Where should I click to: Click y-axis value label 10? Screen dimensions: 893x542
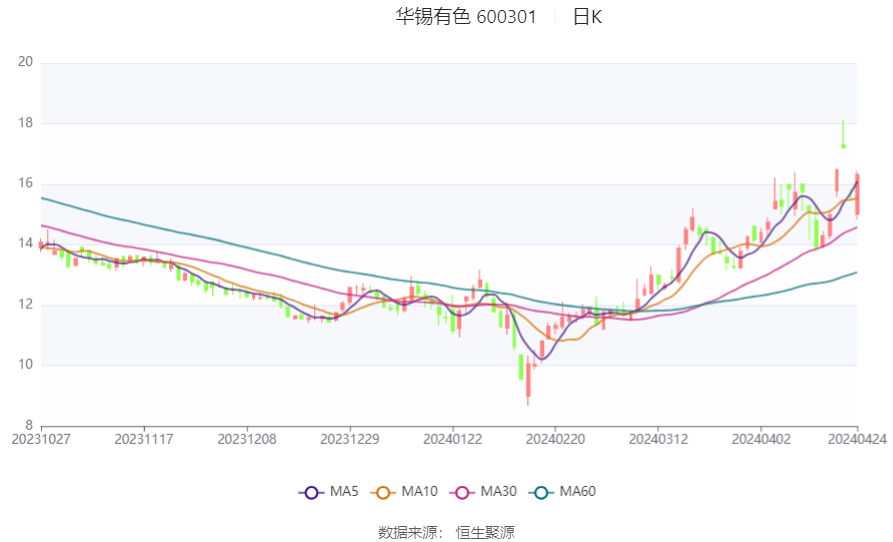[26, 364]
